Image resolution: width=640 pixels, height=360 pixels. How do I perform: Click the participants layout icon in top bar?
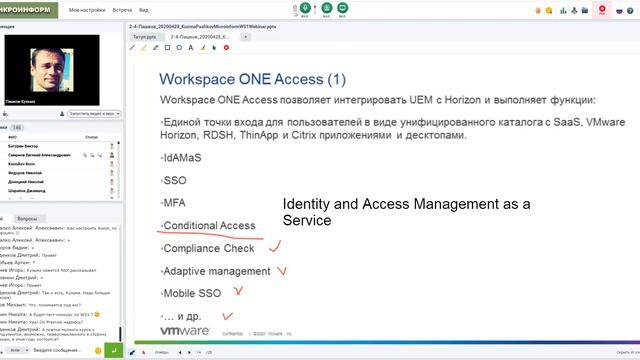tap(574, 11)
